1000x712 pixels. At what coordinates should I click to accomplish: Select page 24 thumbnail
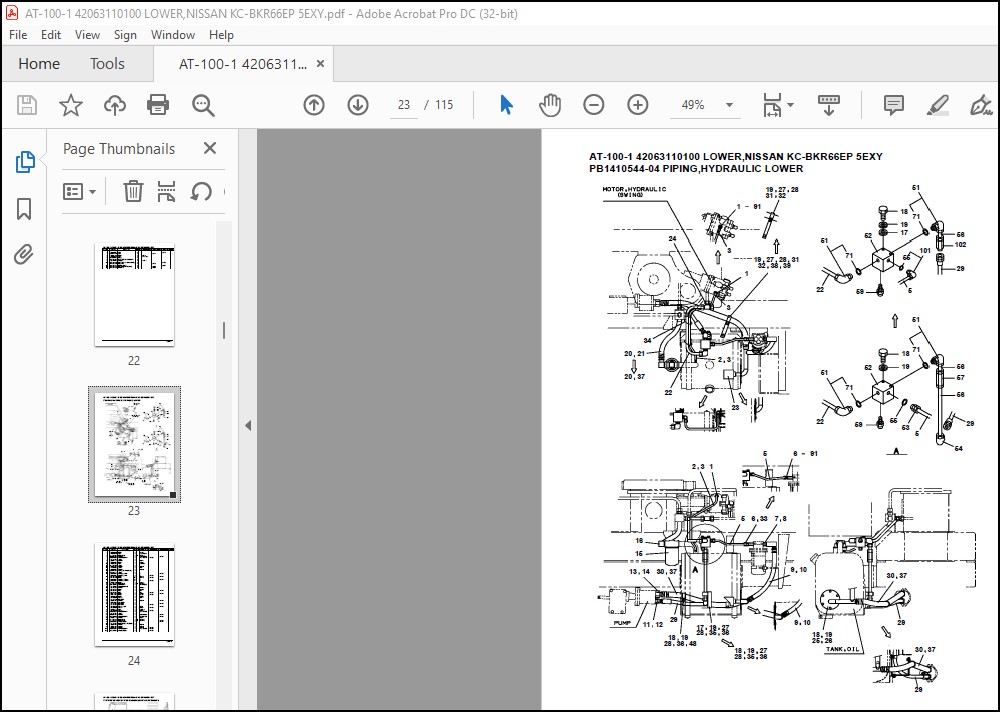135,595
